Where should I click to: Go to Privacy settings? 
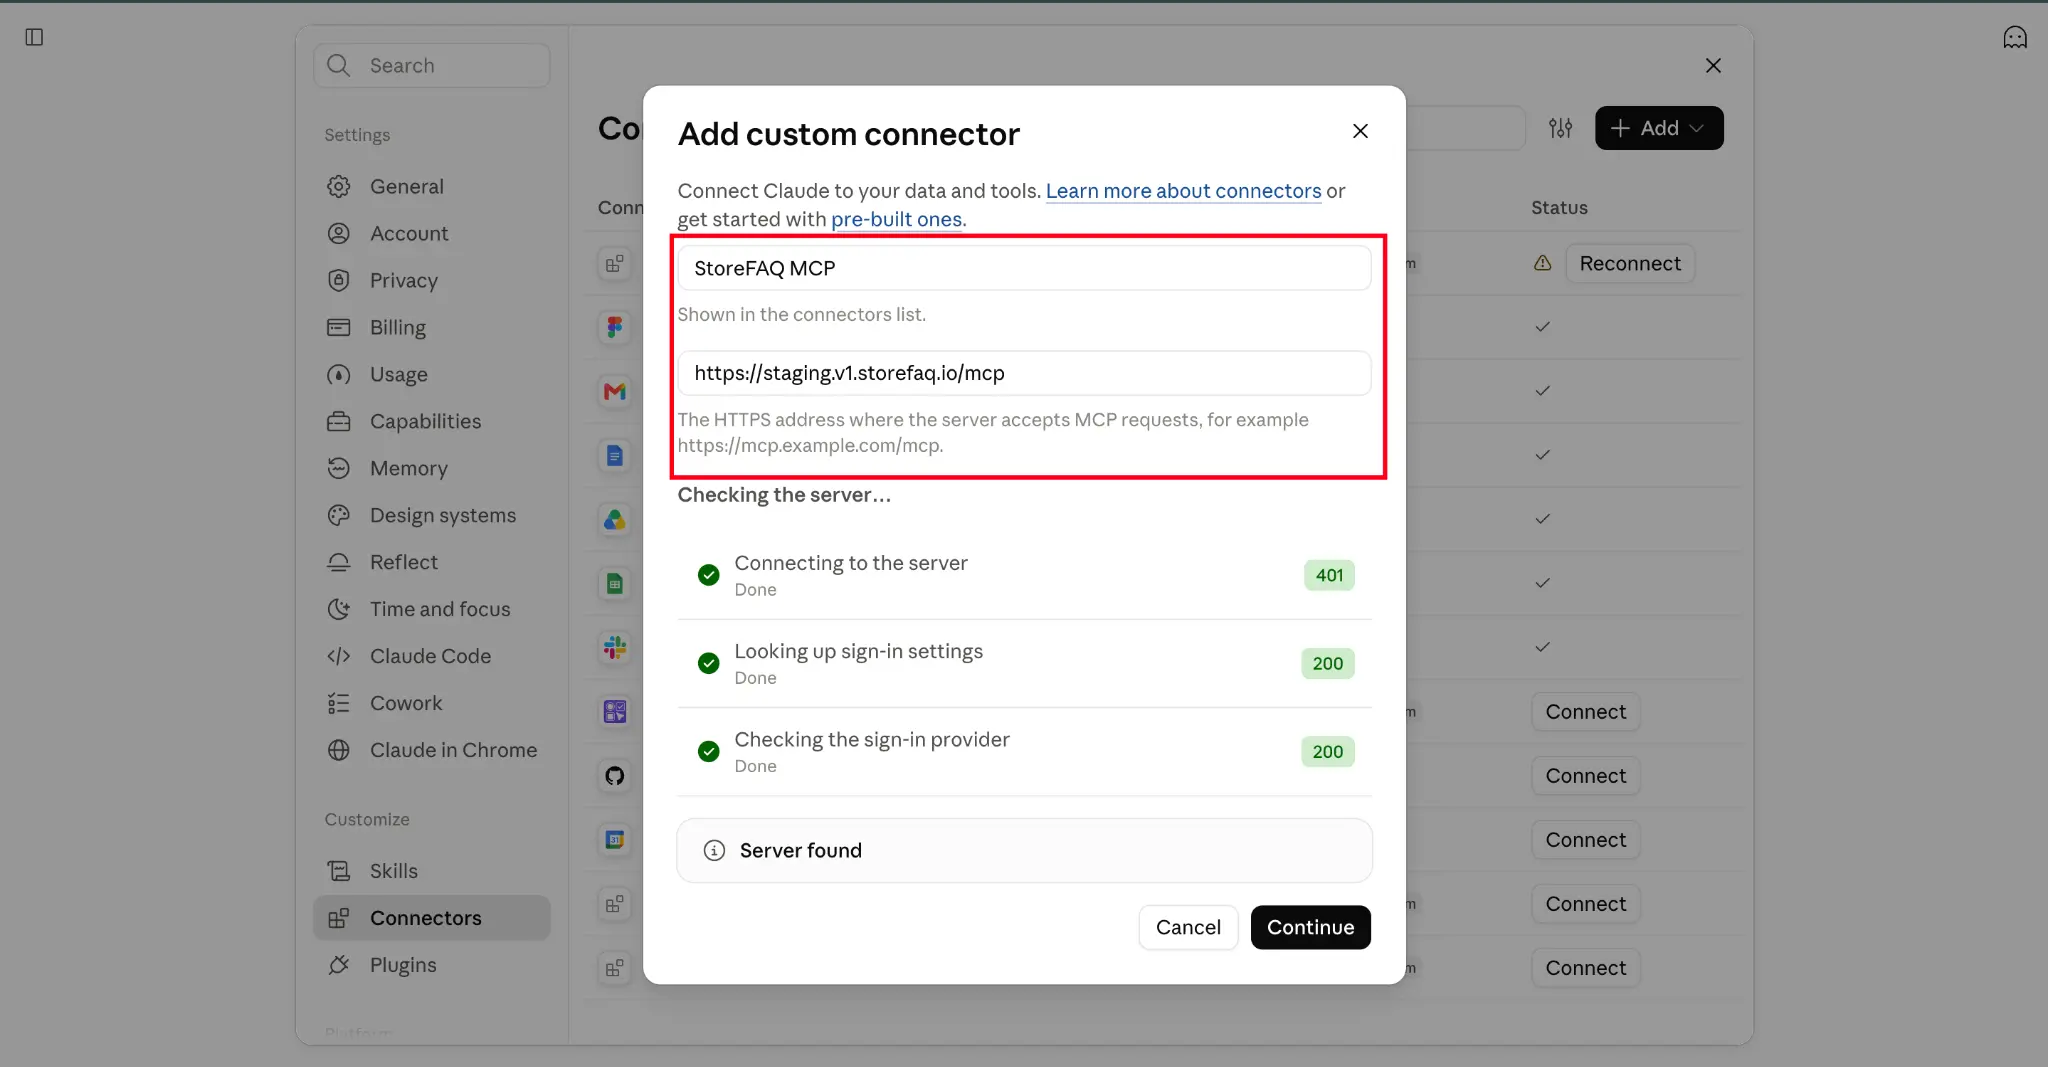pyautogui.click(x=432, y=280)
